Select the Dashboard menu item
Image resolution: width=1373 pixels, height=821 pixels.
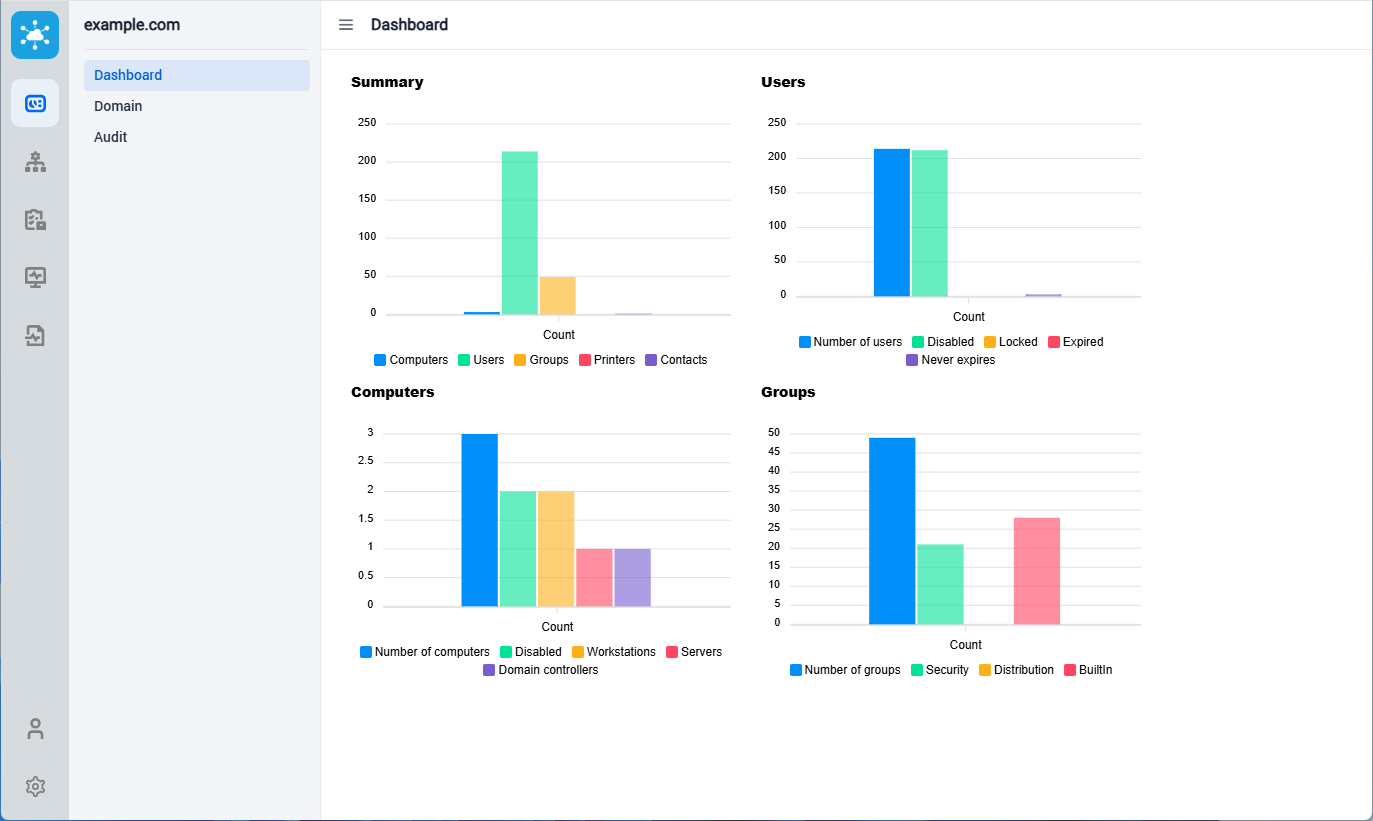(x=196, y=75)
